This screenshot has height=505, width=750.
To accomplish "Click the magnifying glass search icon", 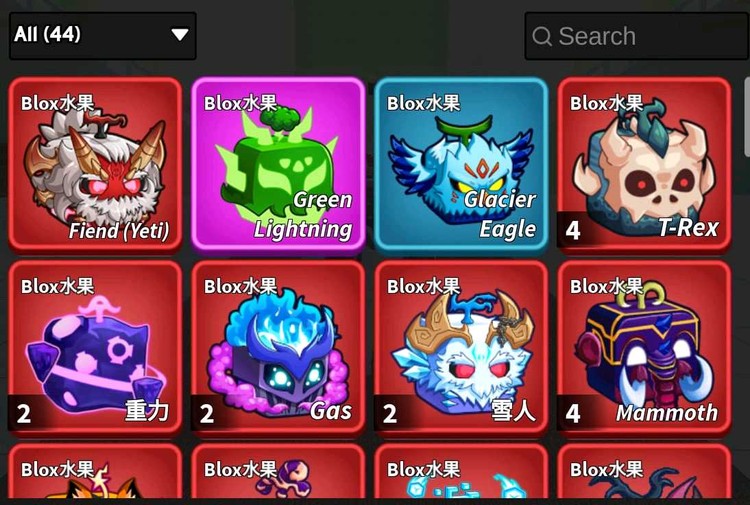I will 542,36.
